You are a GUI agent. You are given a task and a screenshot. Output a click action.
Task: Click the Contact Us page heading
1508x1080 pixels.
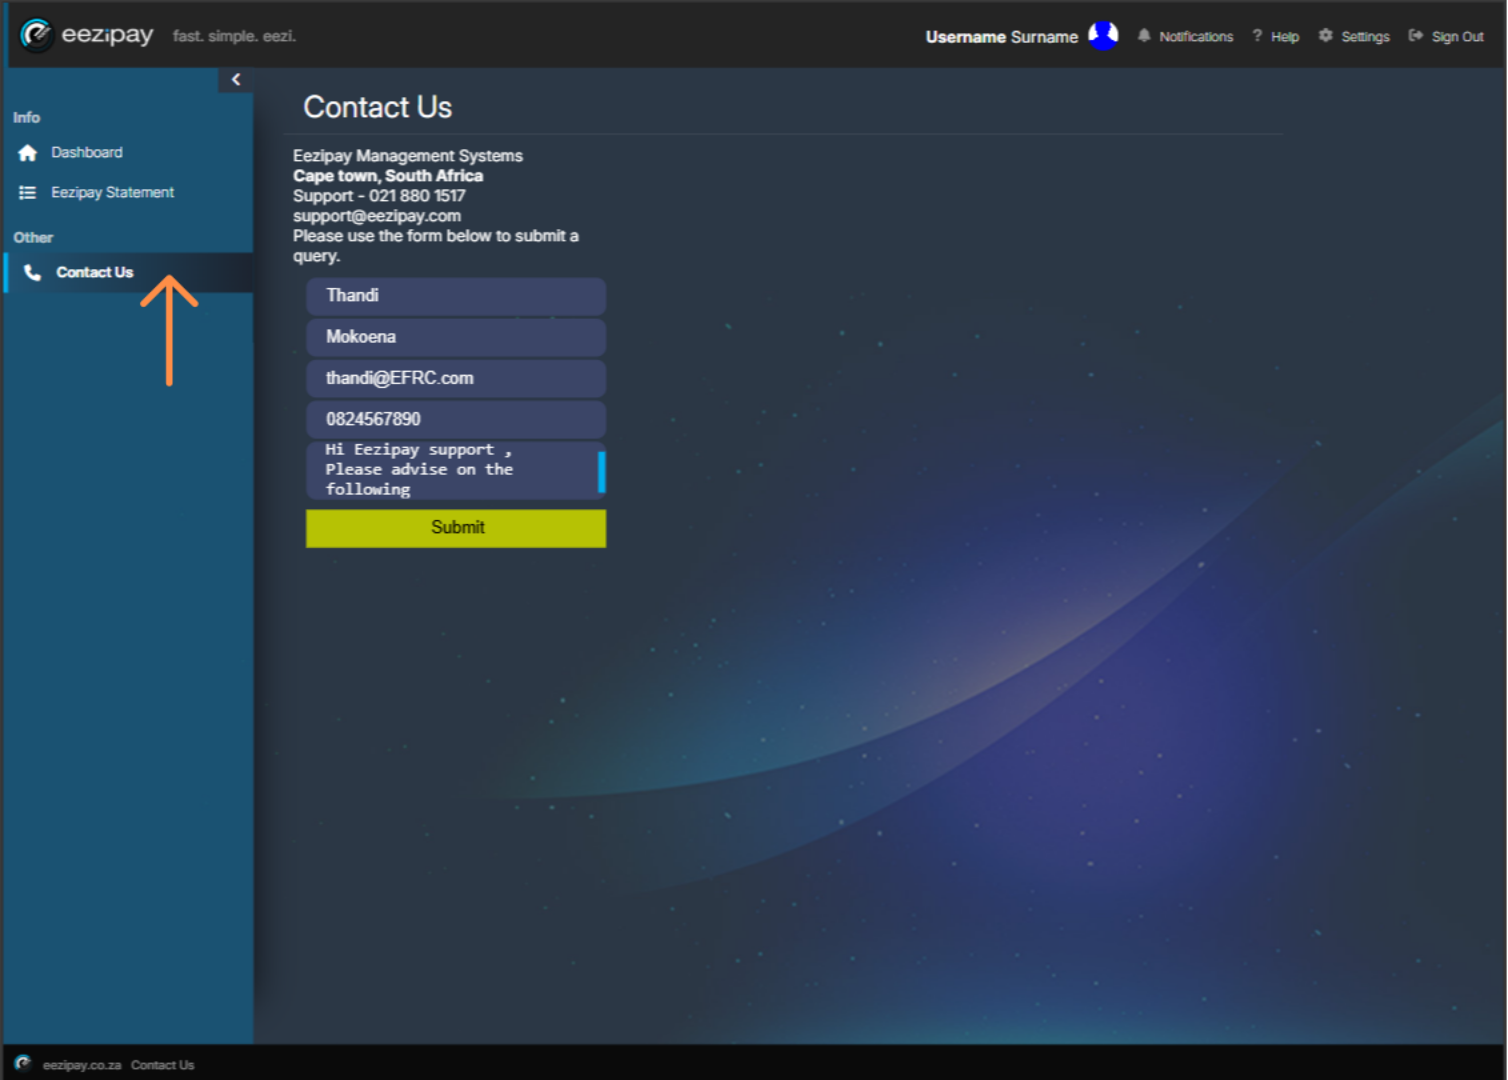378,107
